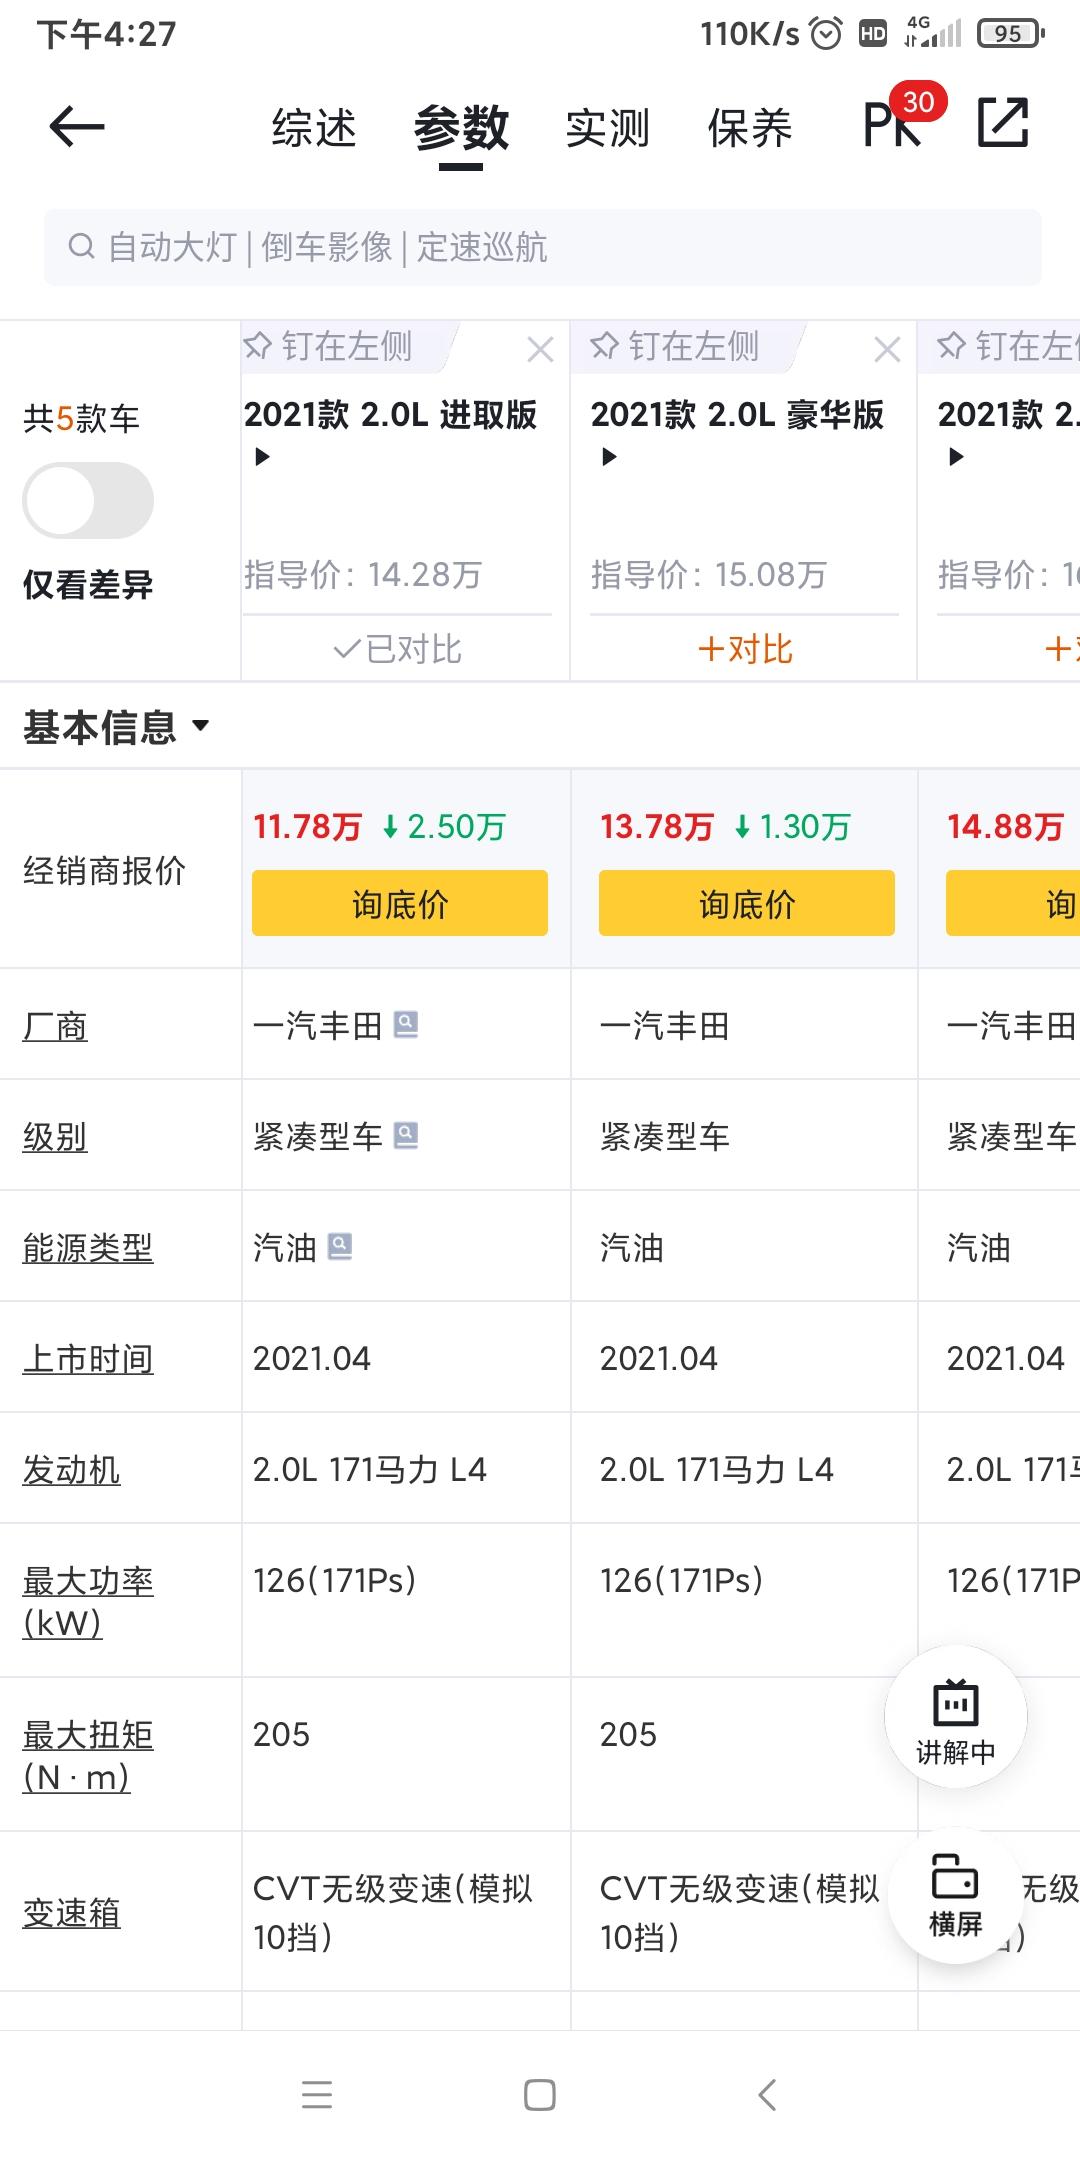The height and width of the screenshot is (2160, 1080).
Task: Toggle the 仅看差异 switch
Action: (x=88, y=500)
